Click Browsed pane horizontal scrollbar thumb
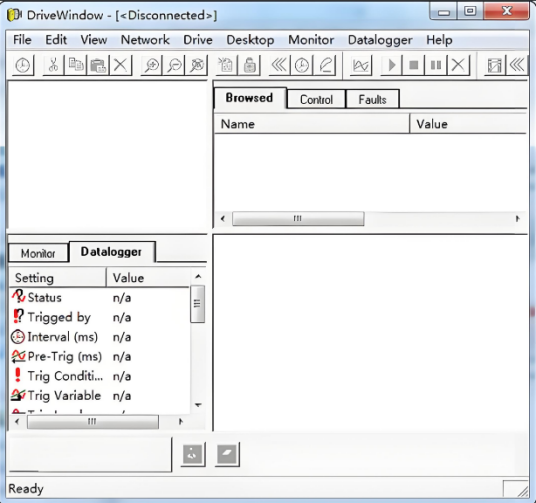 coord(298,219)
